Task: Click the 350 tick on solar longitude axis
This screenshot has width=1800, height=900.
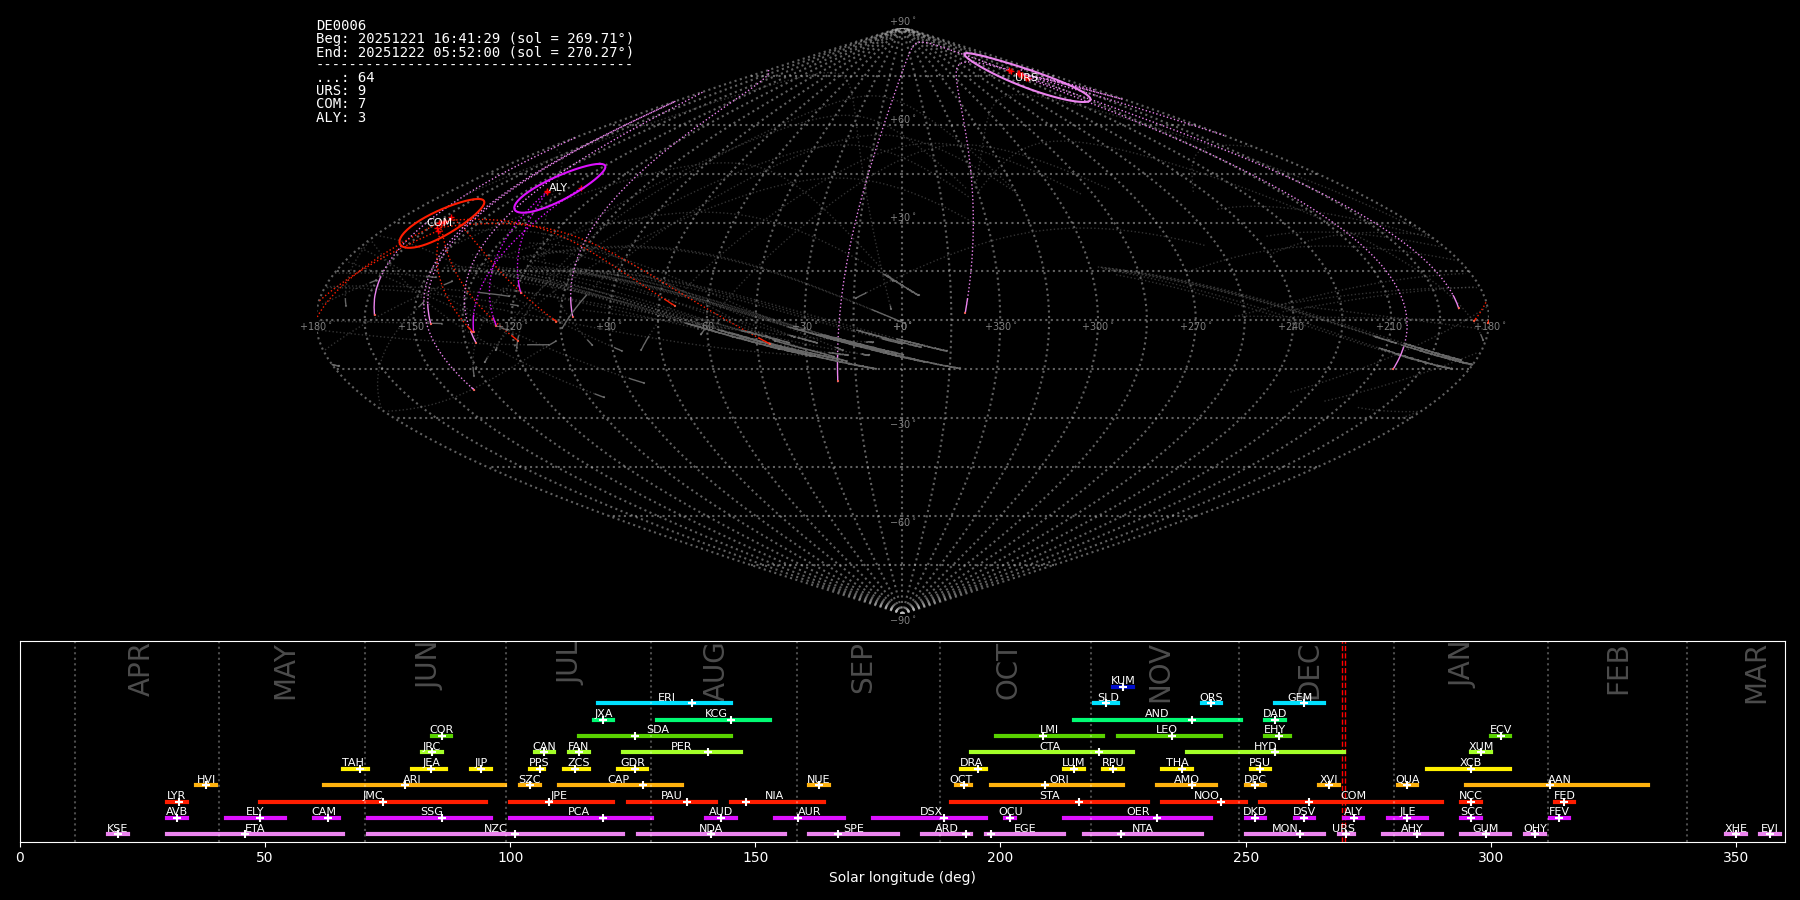Action: coord(1736,857)
